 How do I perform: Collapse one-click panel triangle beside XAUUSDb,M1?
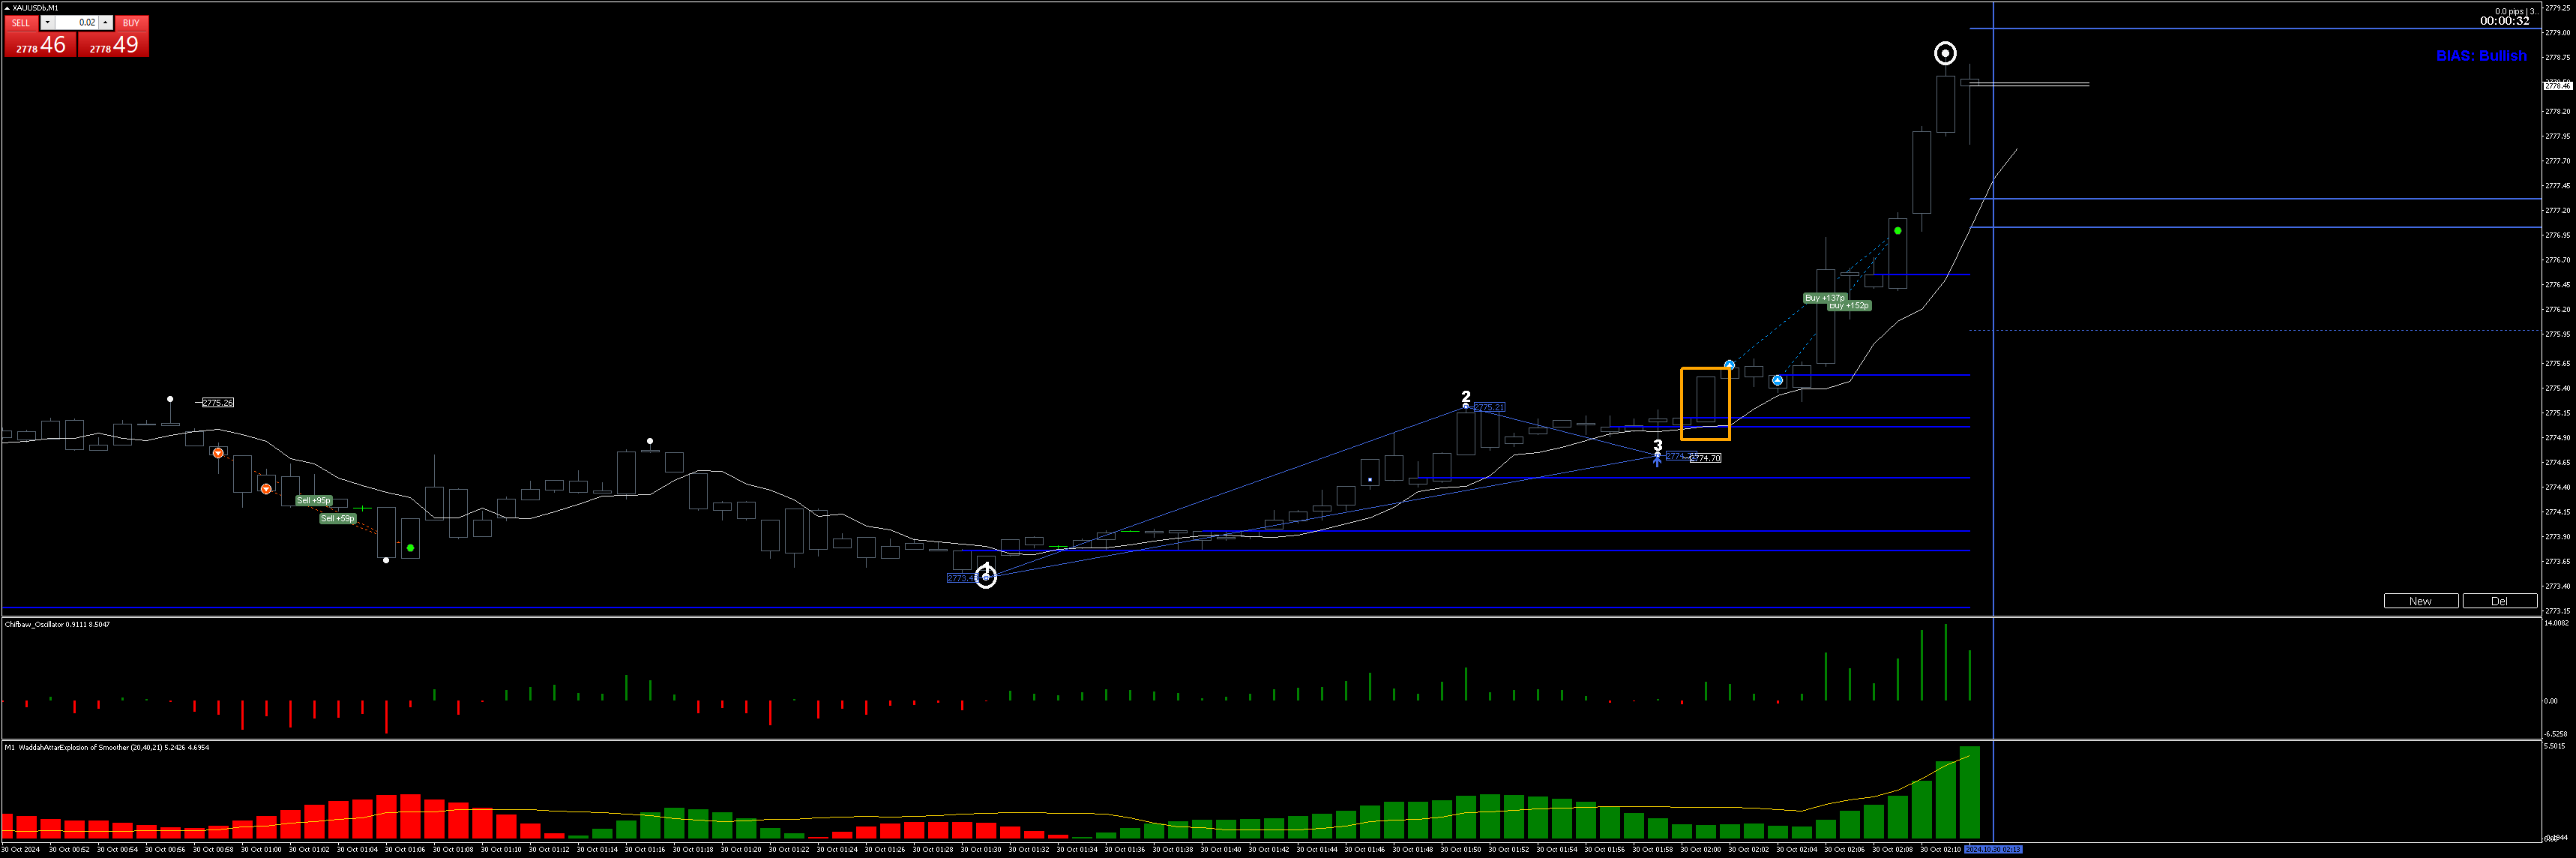7,8
